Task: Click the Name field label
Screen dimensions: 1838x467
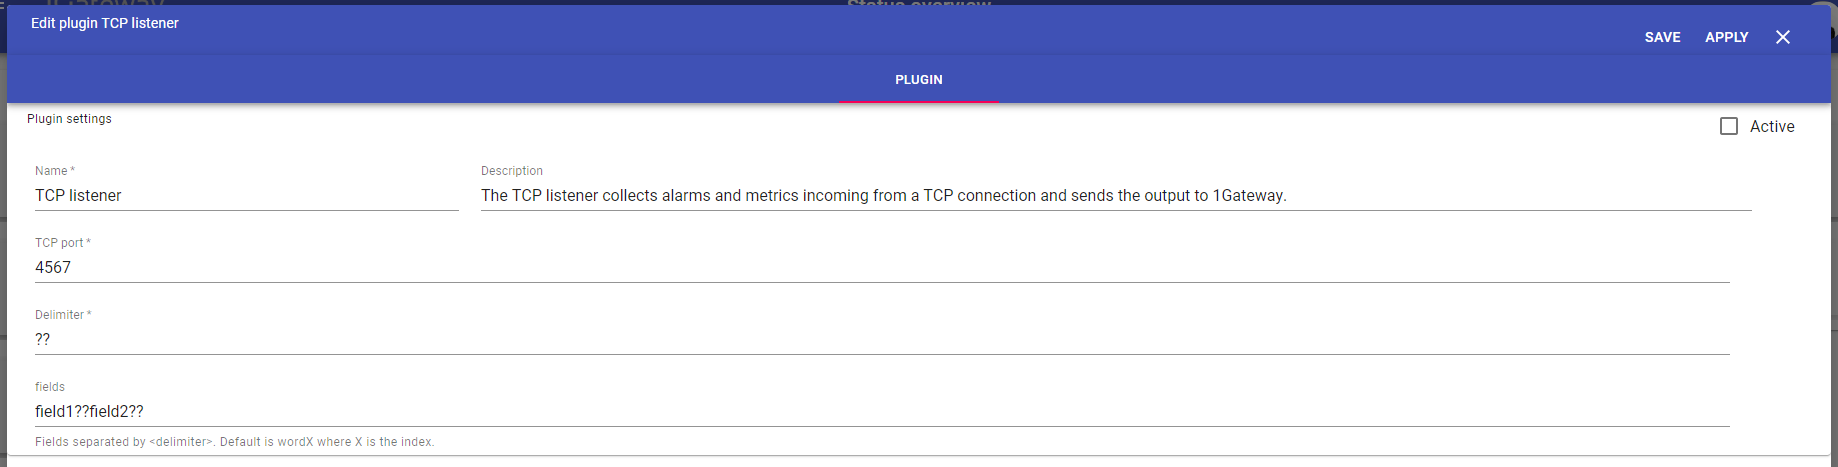Action: tap(51, 171)
